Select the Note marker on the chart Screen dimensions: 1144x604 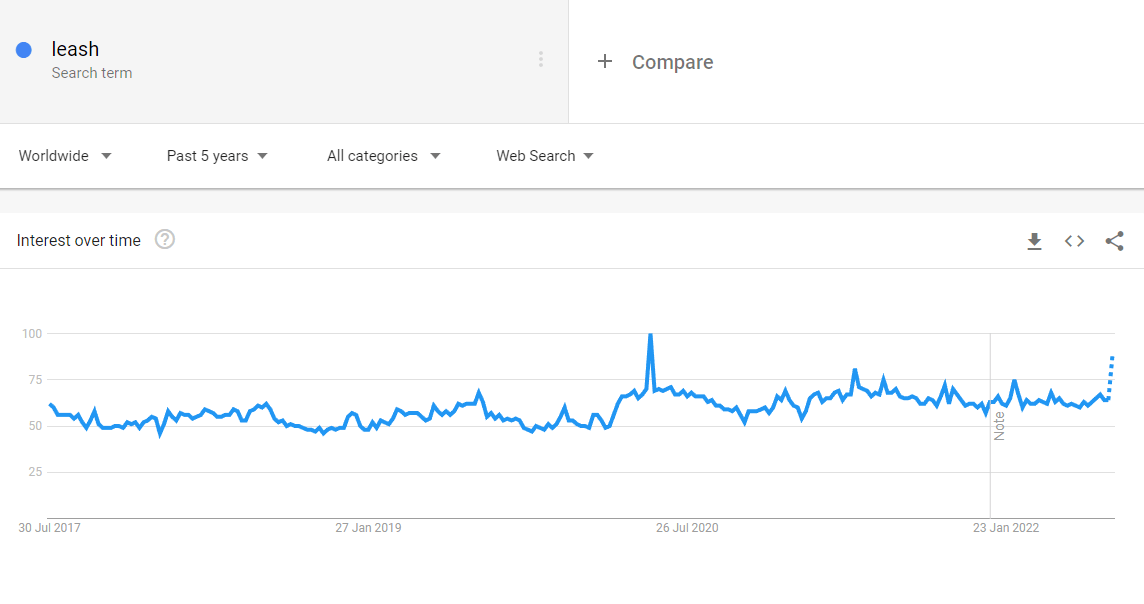click(x=999, y=426)
